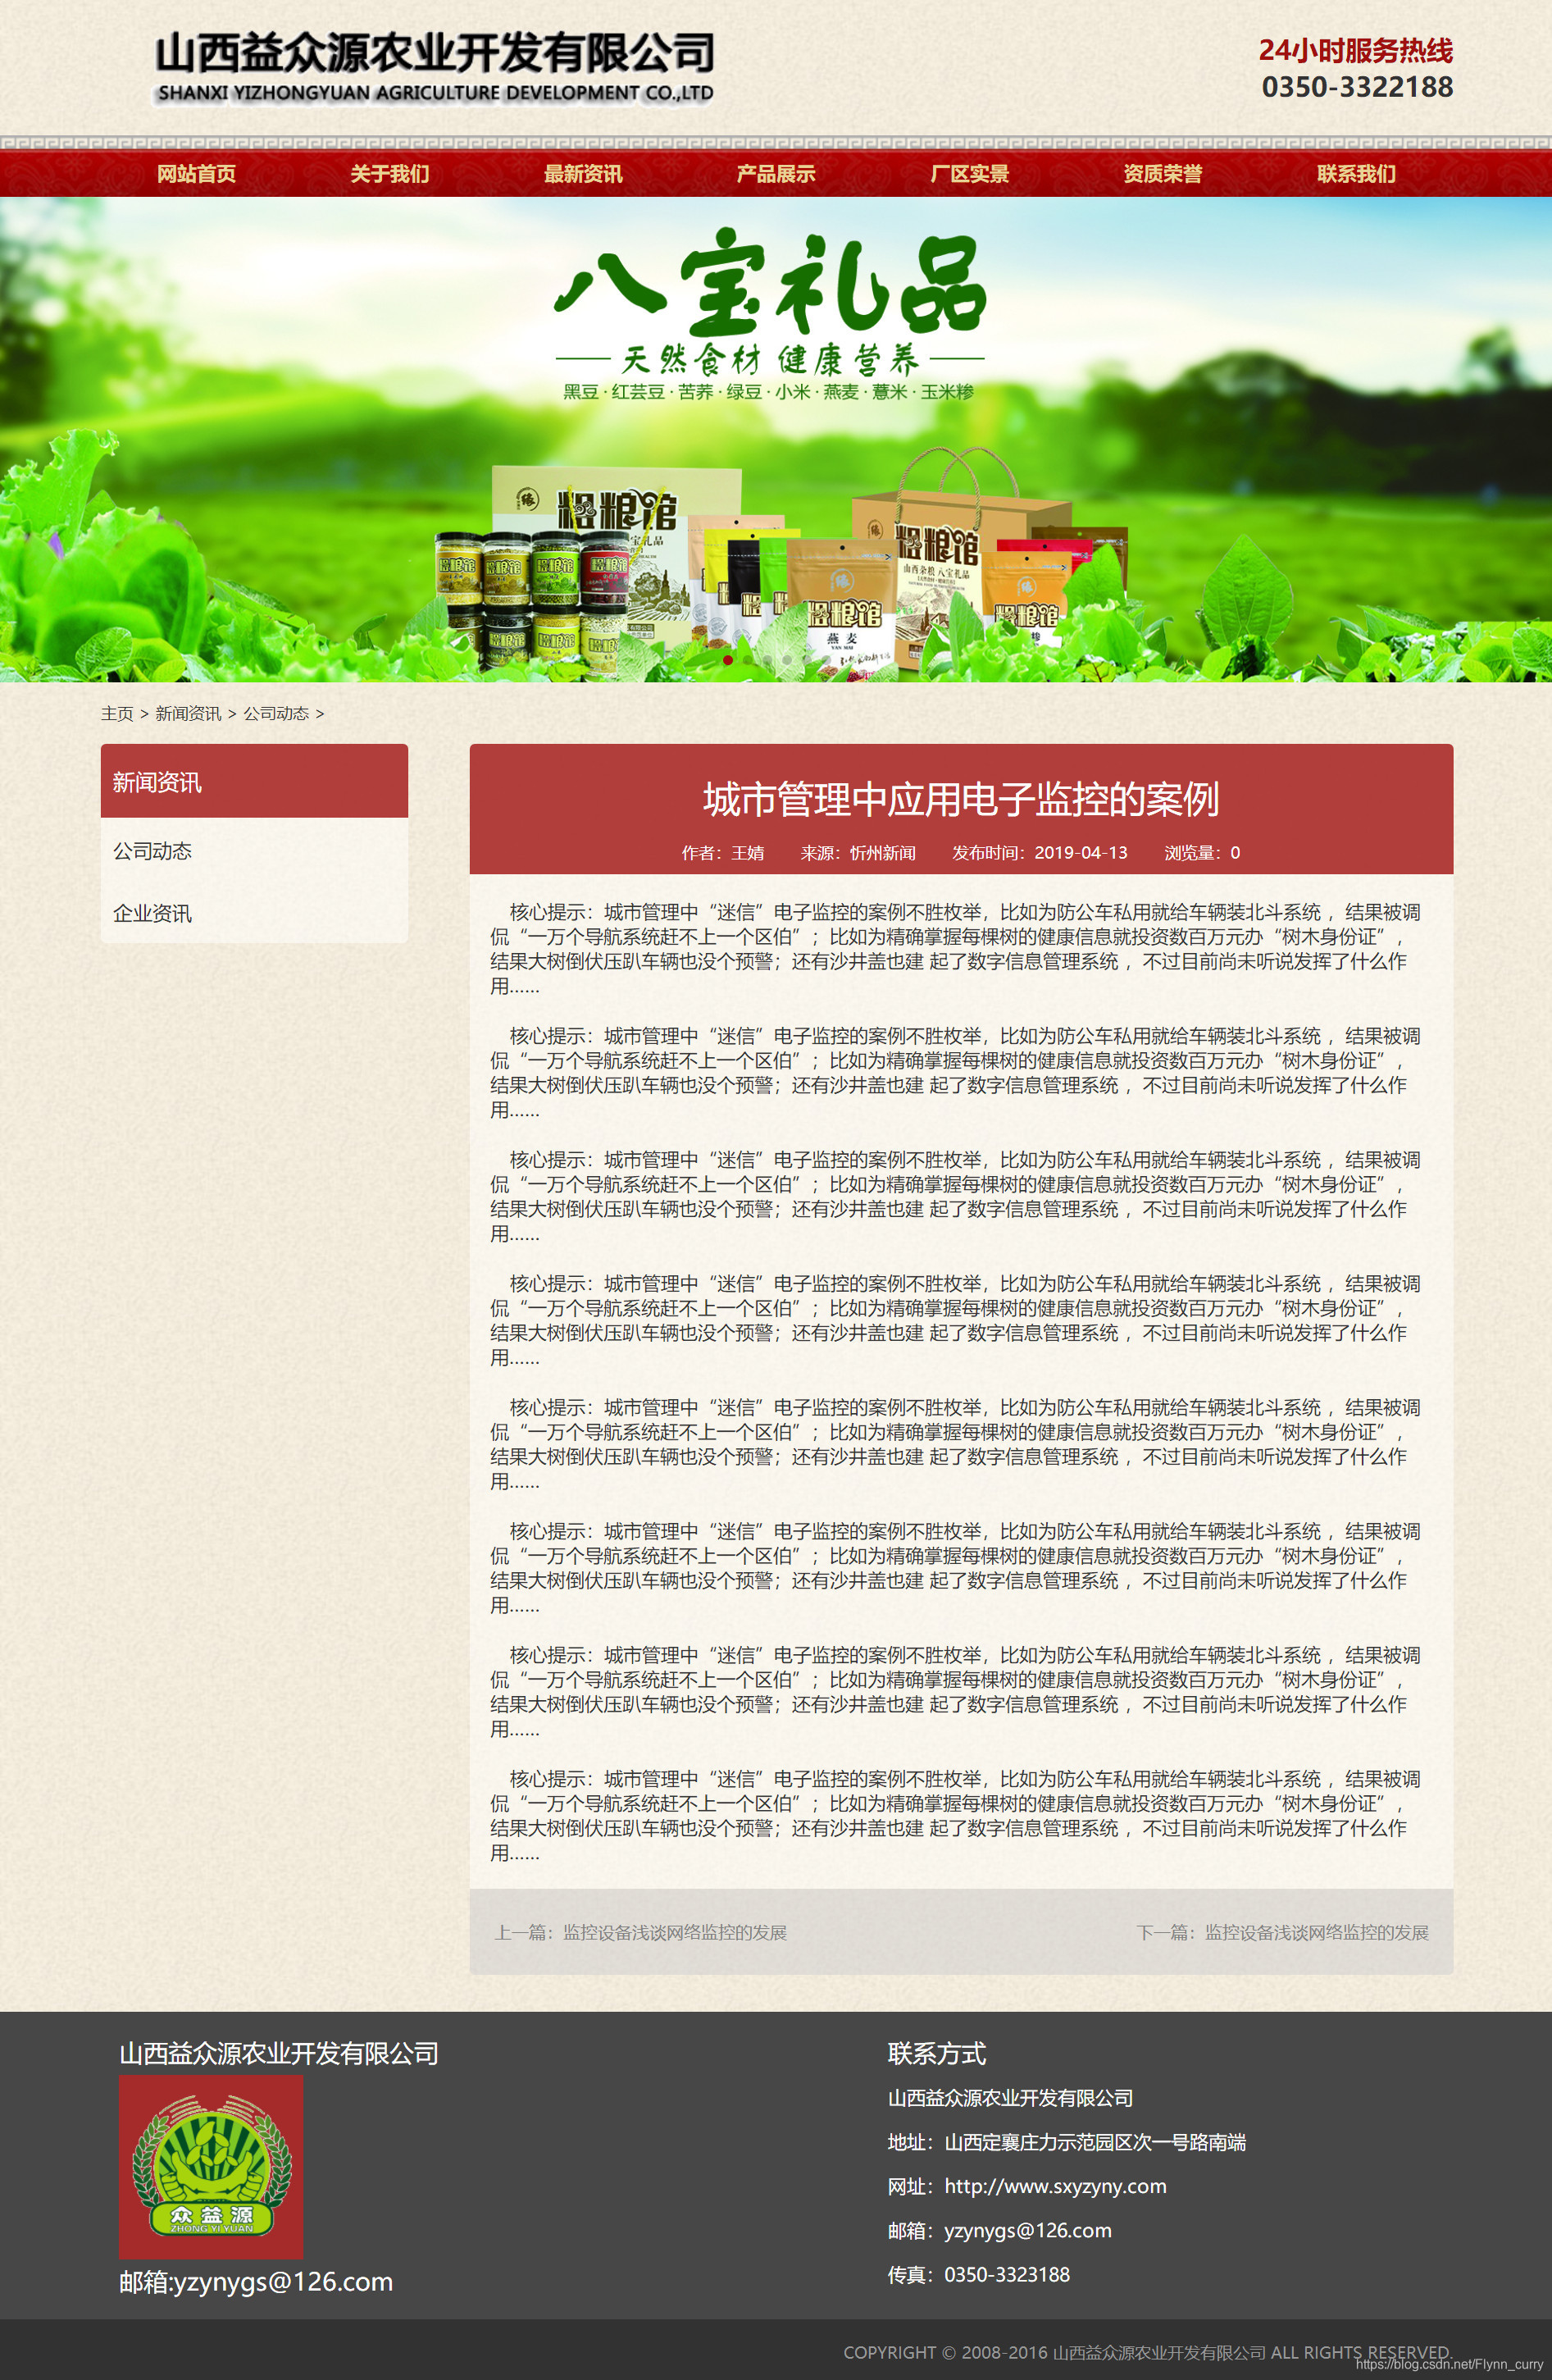The height and width of the screenshot is (2380, 1552).
Task: Click the source text 来源：忻州新闻
Action: (x=858, y=853)
